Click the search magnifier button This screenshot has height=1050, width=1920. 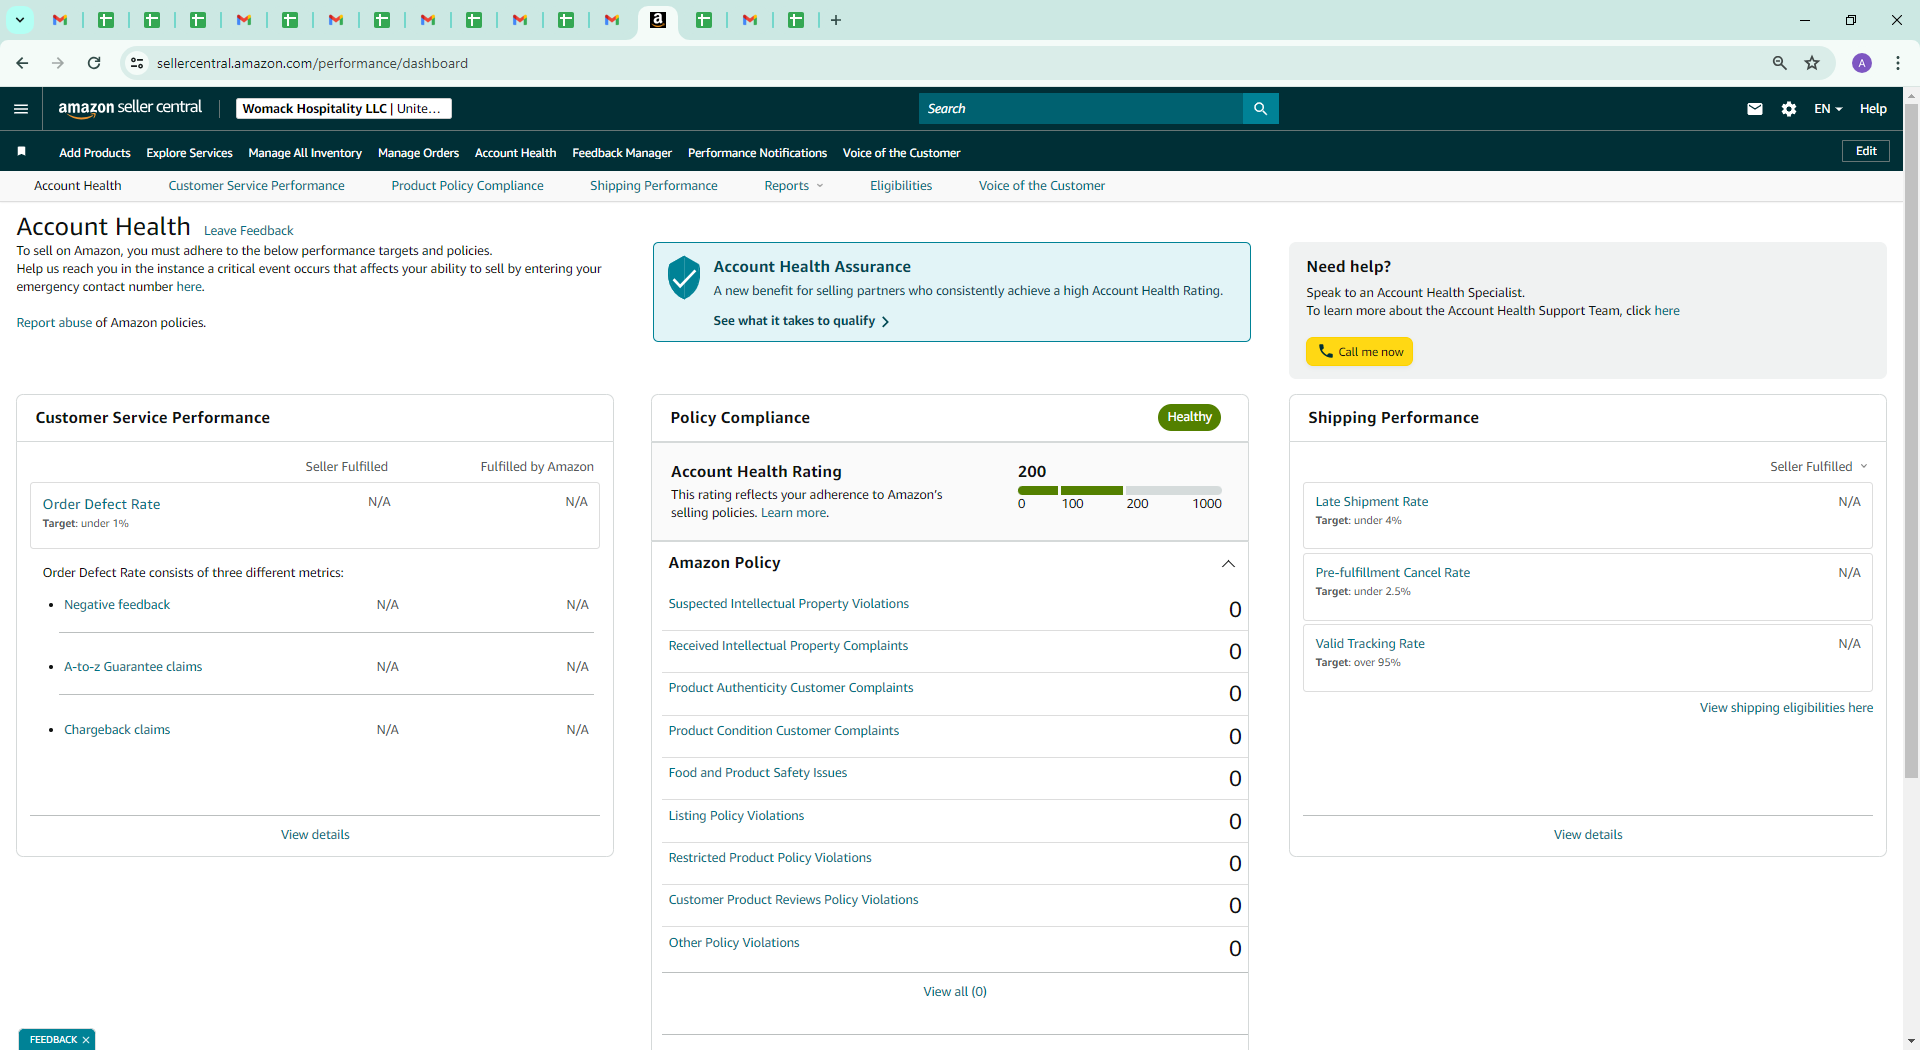coord(1260,108)
